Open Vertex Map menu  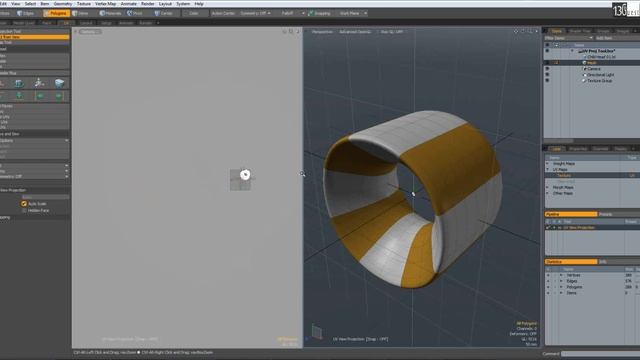click(x=105, y=4)
